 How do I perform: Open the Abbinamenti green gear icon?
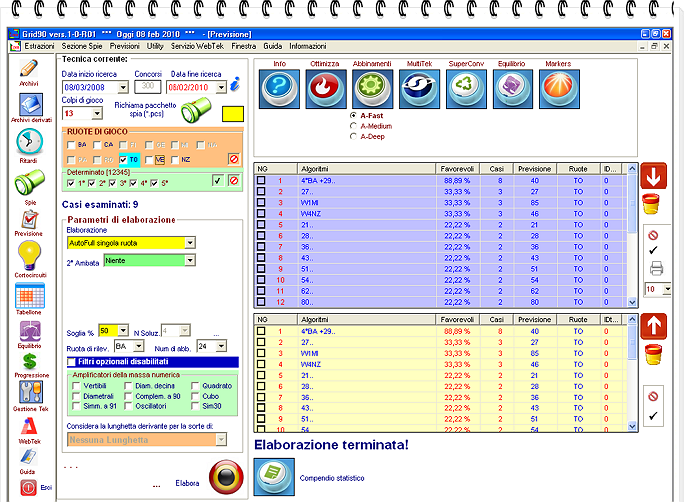[x=372, y=88]
